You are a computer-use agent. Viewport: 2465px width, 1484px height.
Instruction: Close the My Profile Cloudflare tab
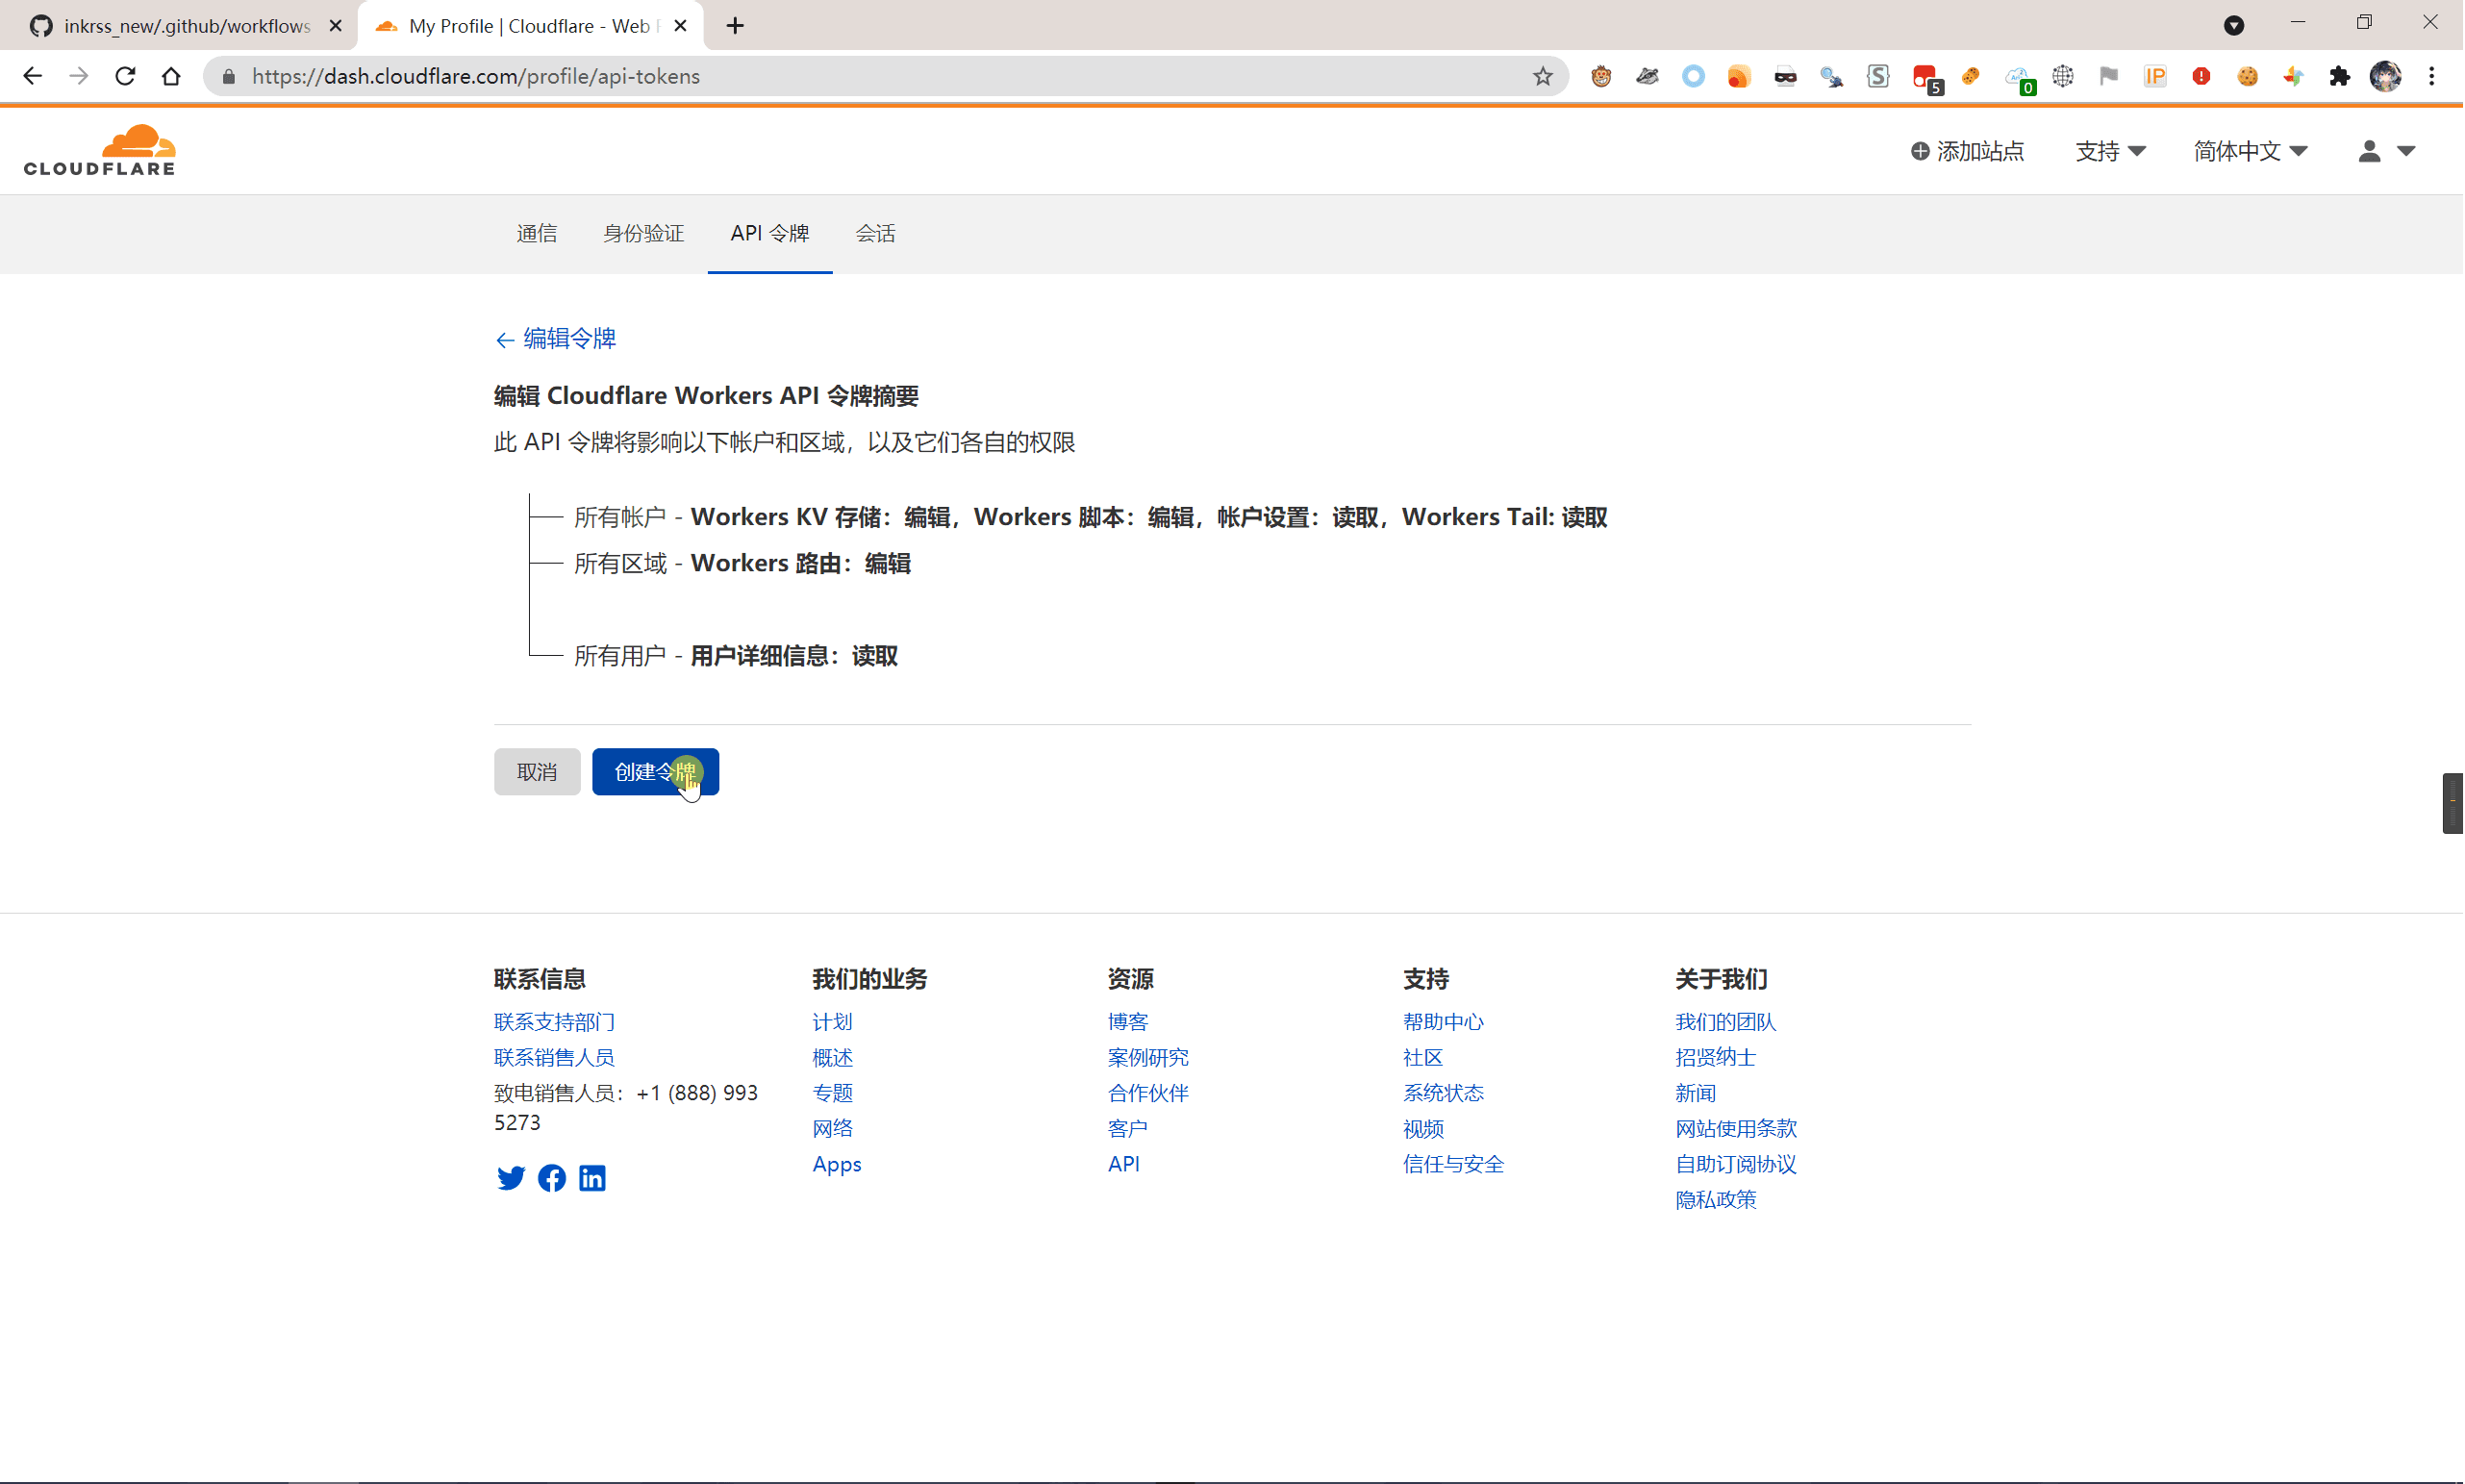click(681, 26)
